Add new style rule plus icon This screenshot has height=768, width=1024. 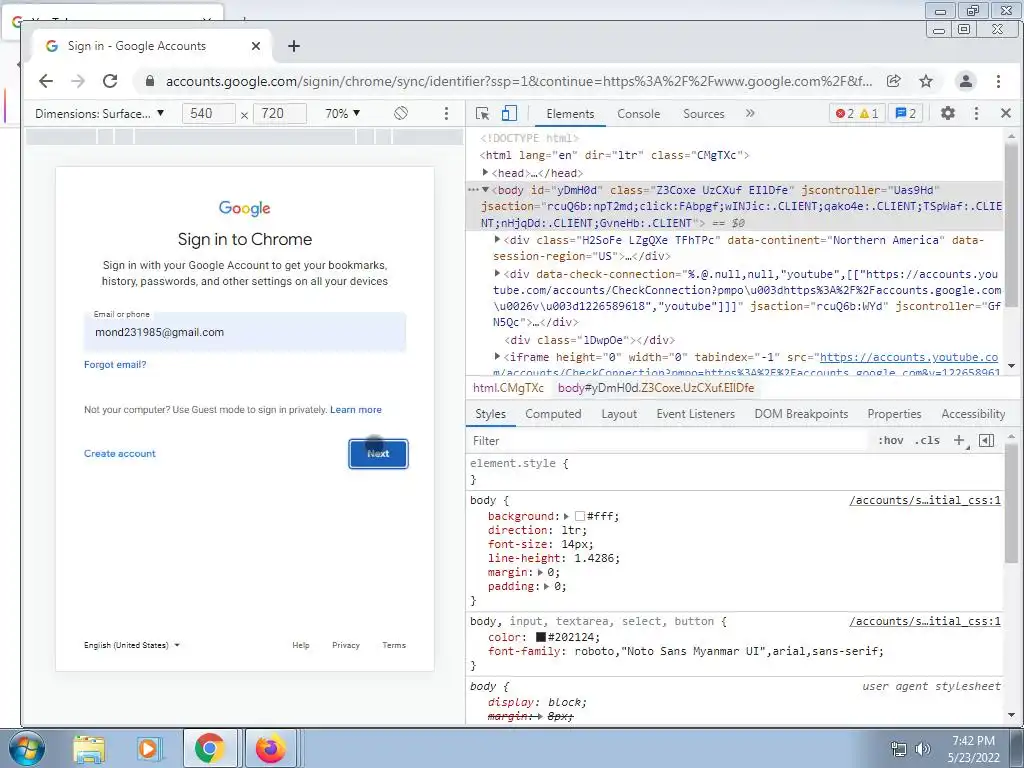pyautogui.click(x=959, y=440)
